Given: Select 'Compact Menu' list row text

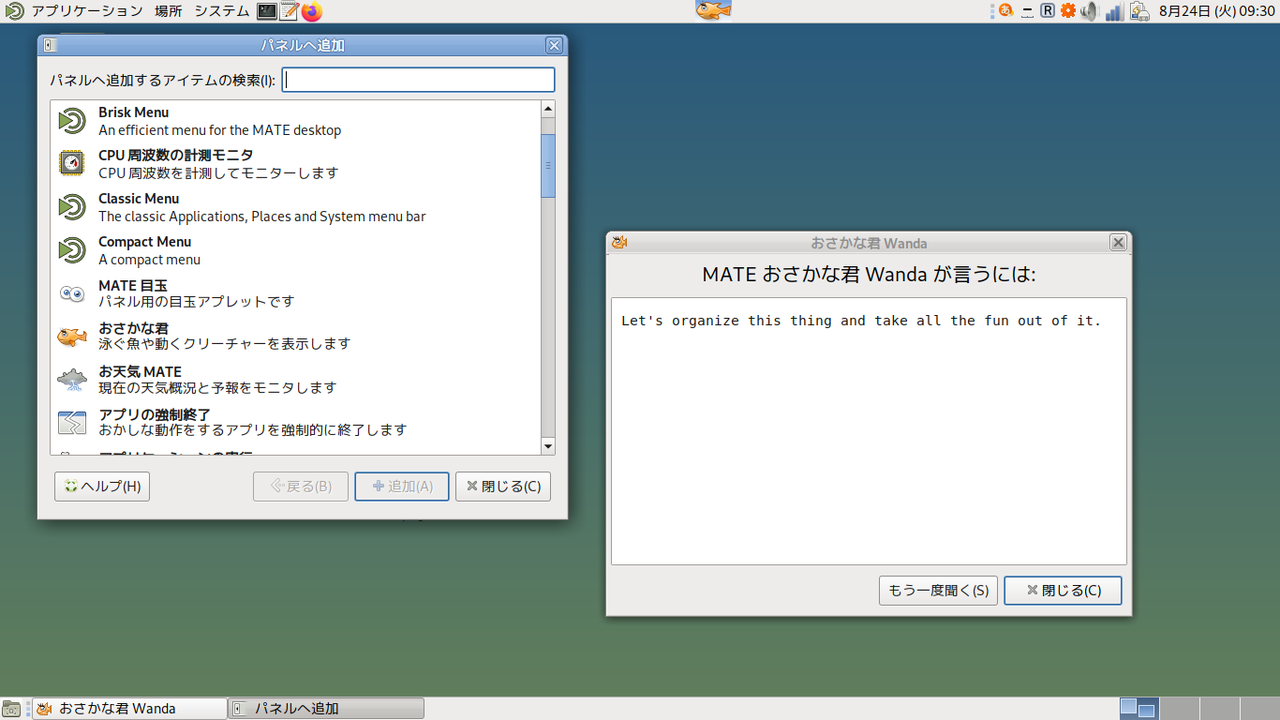Looking at the screenshot, I should 144,242.
